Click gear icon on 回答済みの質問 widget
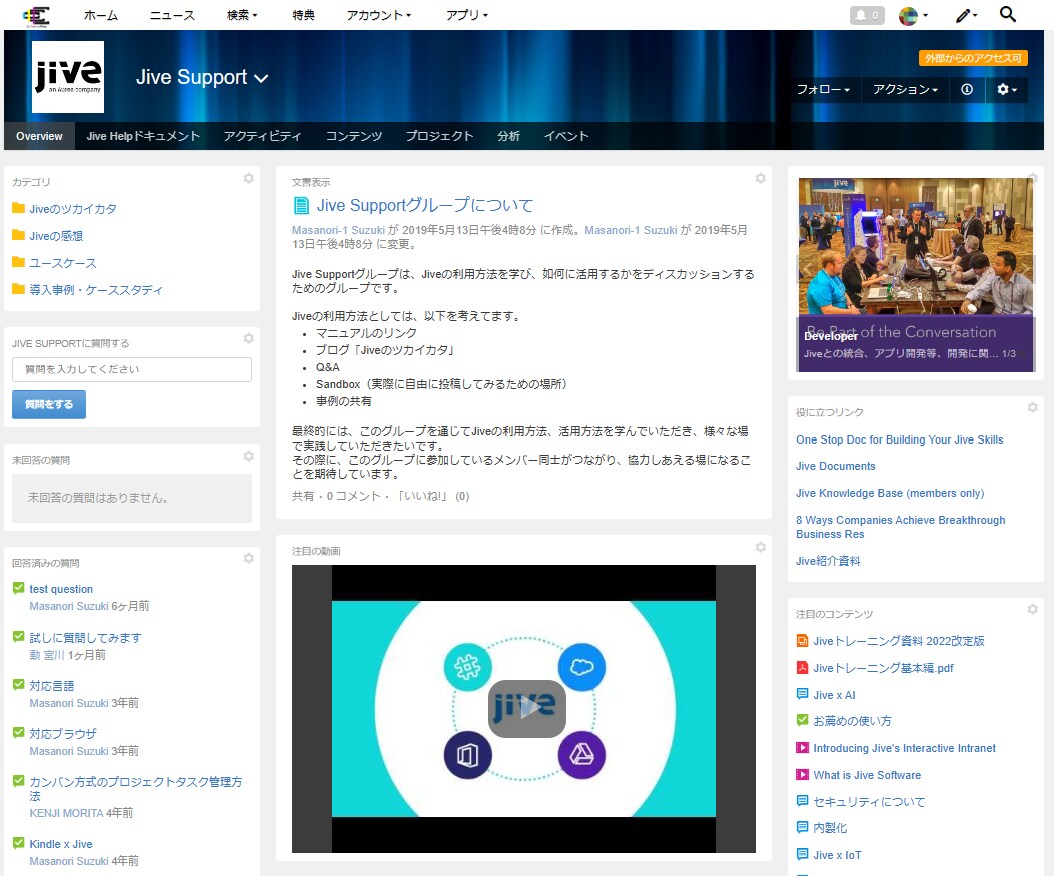The height and width of the screenshot is (876, 1054). 249,559
